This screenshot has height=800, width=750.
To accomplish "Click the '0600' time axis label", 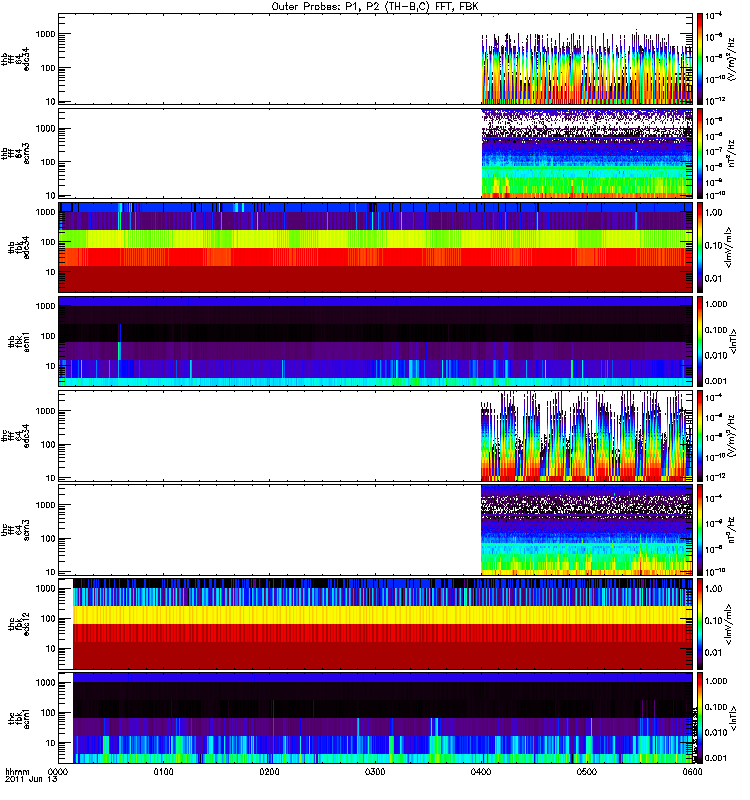I will coord(692,772).
